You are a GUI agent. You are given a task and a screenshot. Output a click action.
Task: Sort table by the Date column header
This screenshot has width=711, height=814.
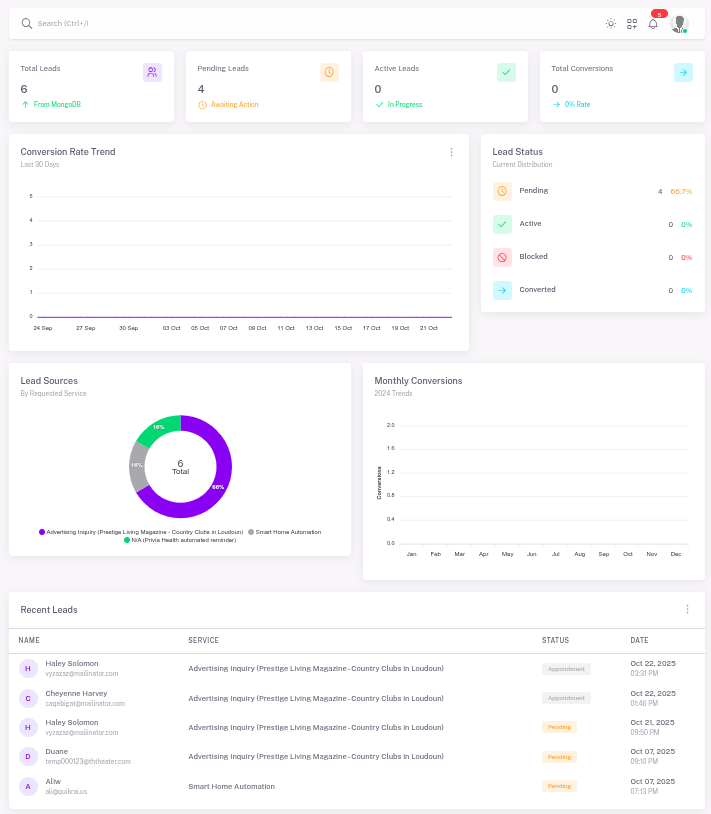coord(639,640)
